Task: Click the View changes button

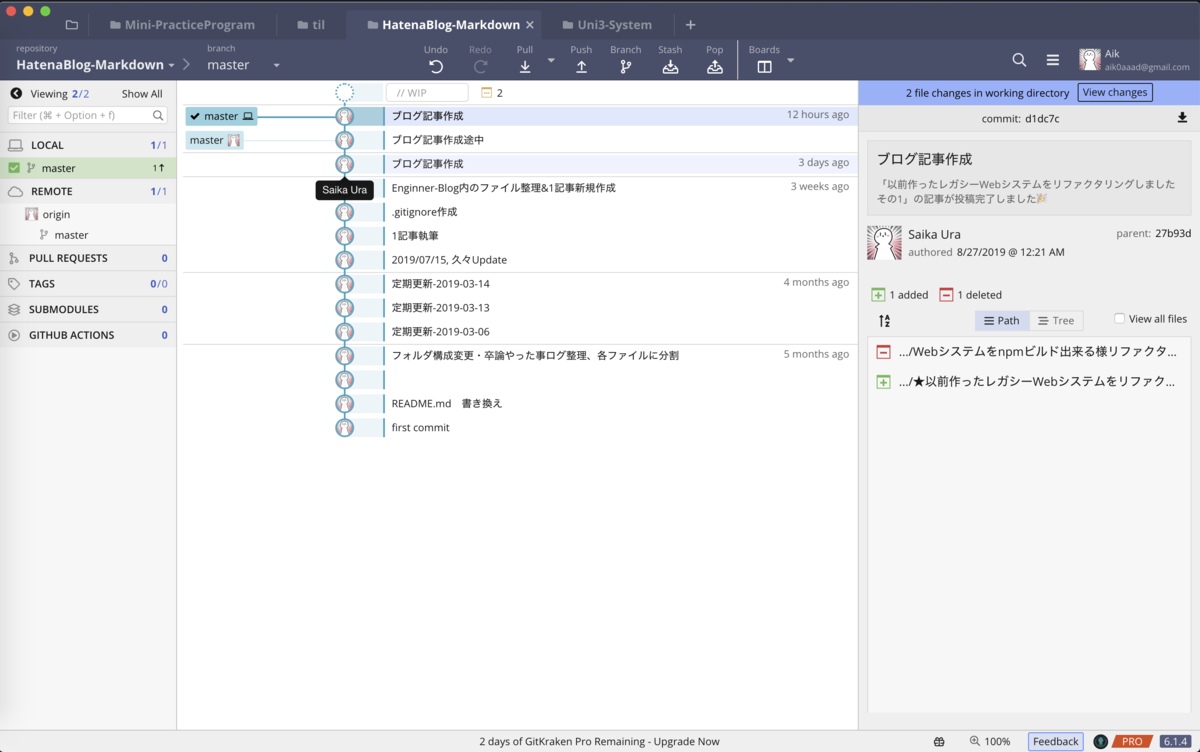Action: 1115,91
